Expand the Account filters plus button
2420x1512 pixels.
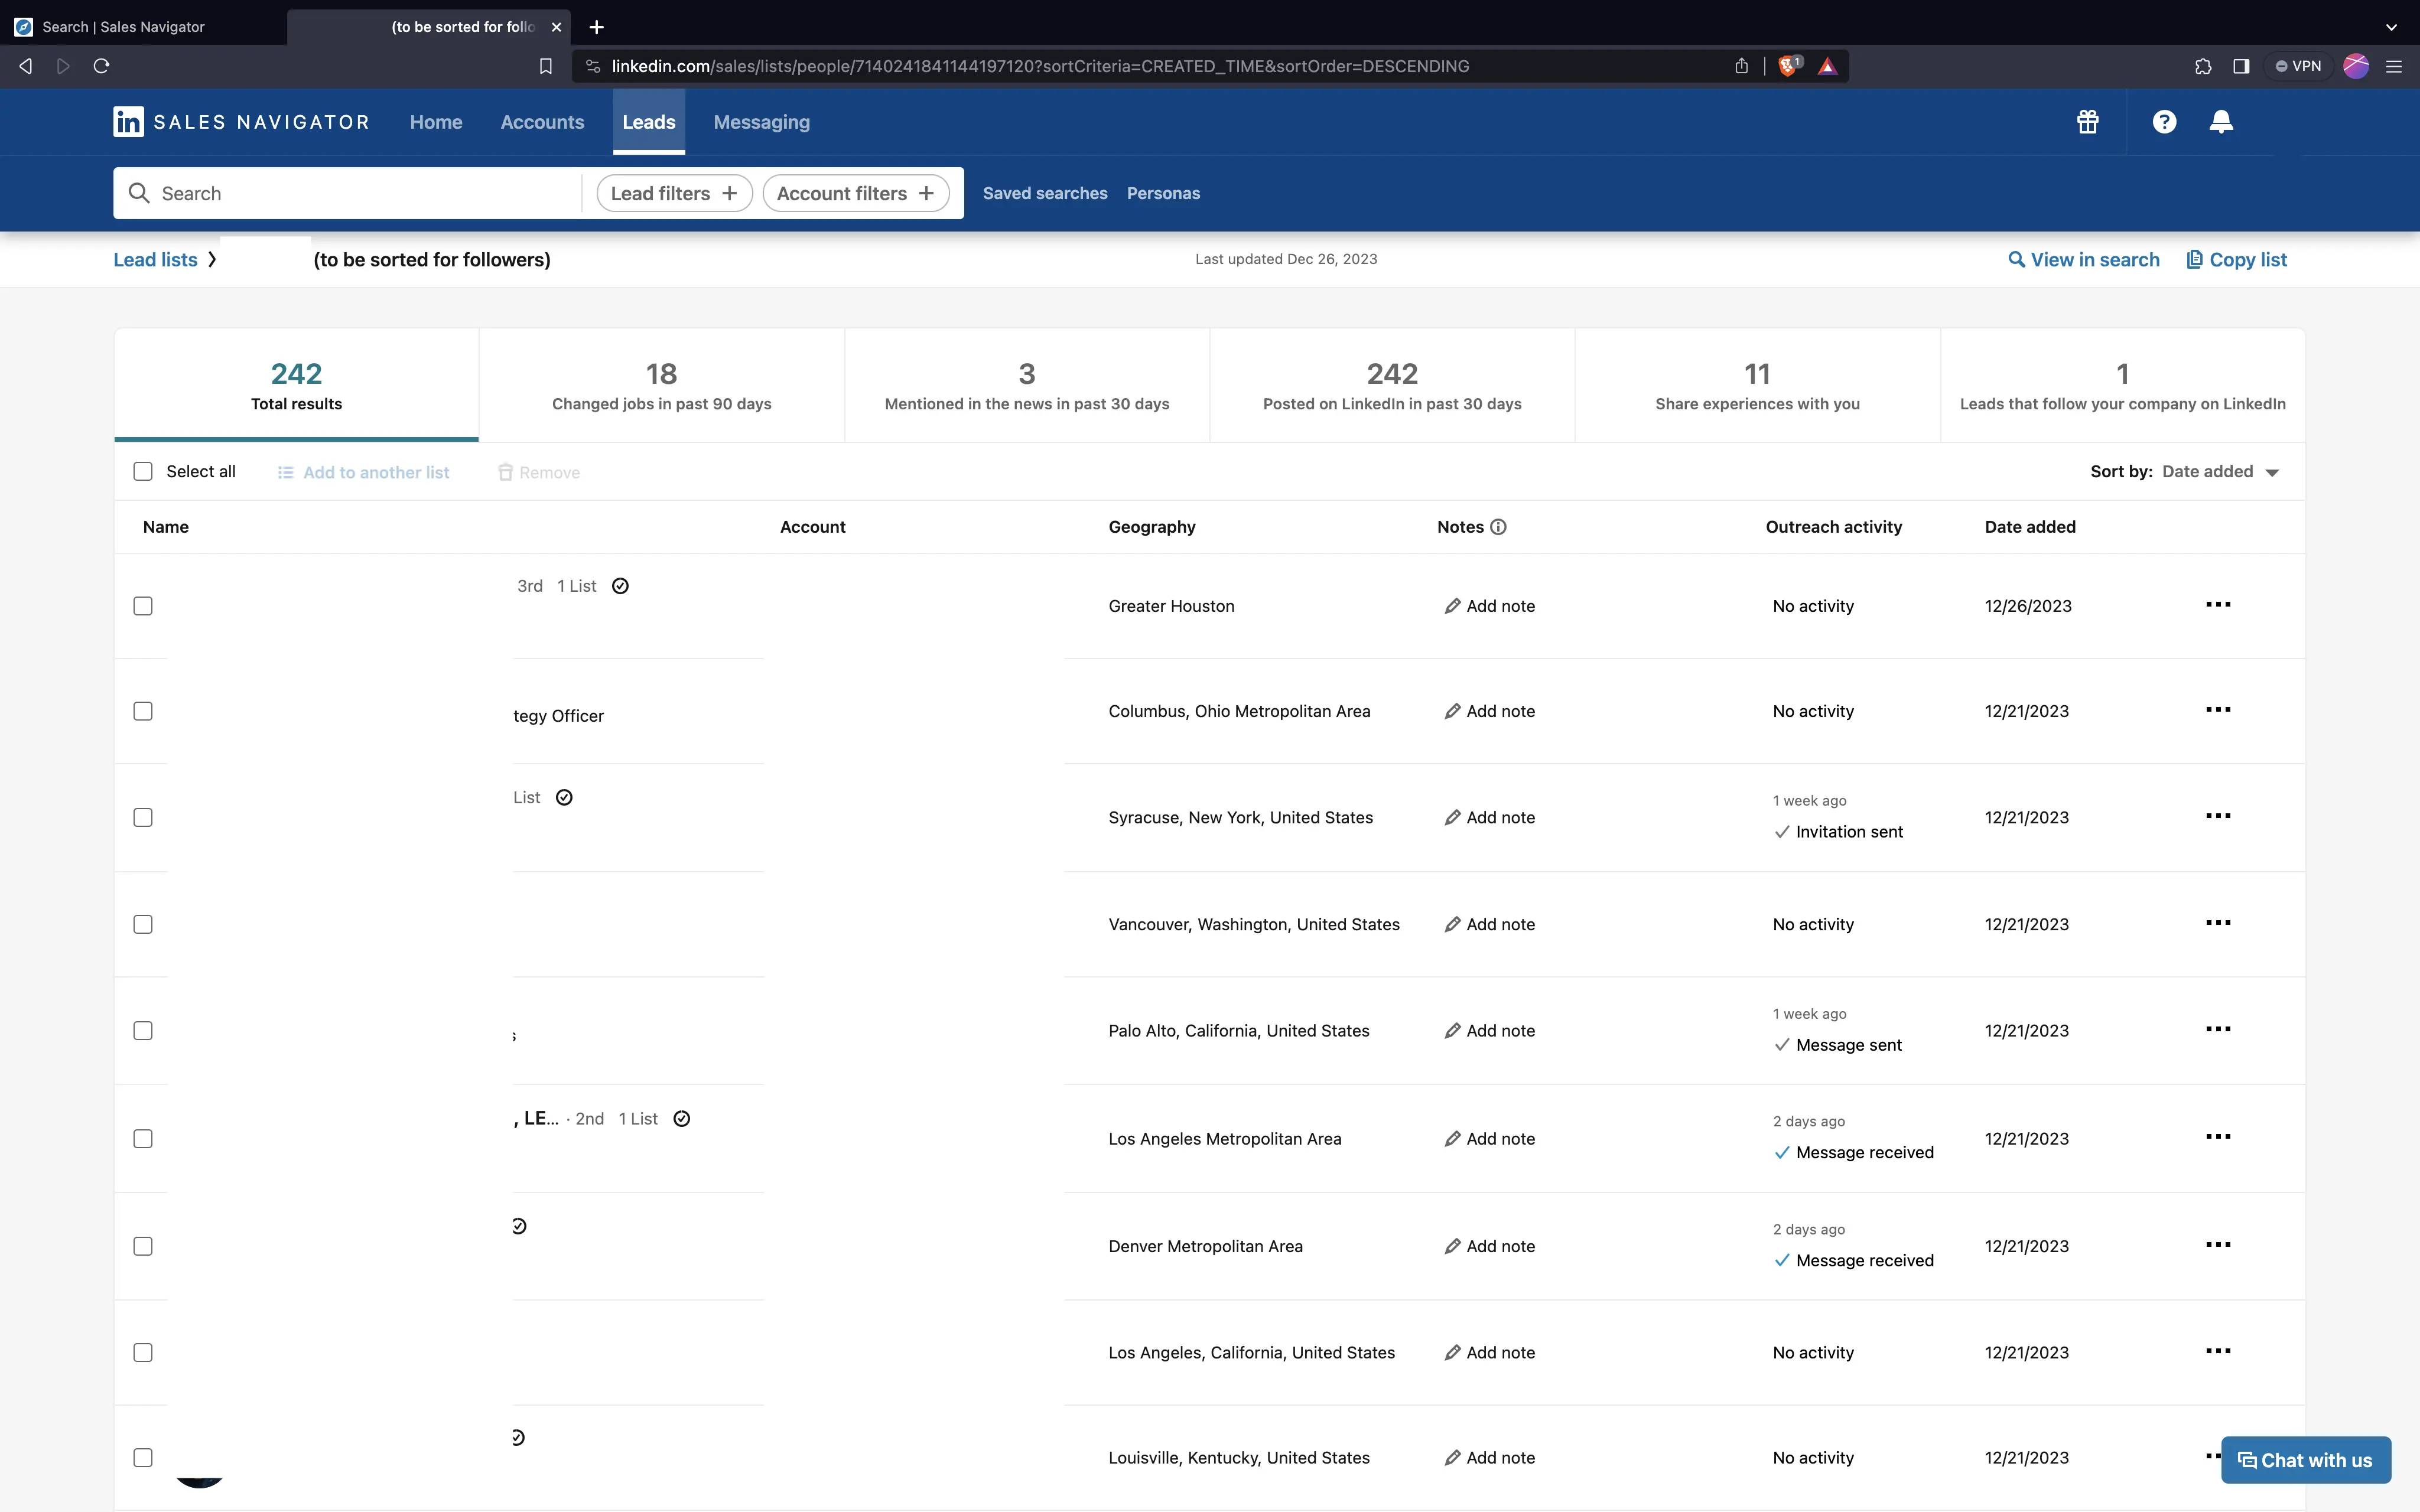[x=855, y=193]
